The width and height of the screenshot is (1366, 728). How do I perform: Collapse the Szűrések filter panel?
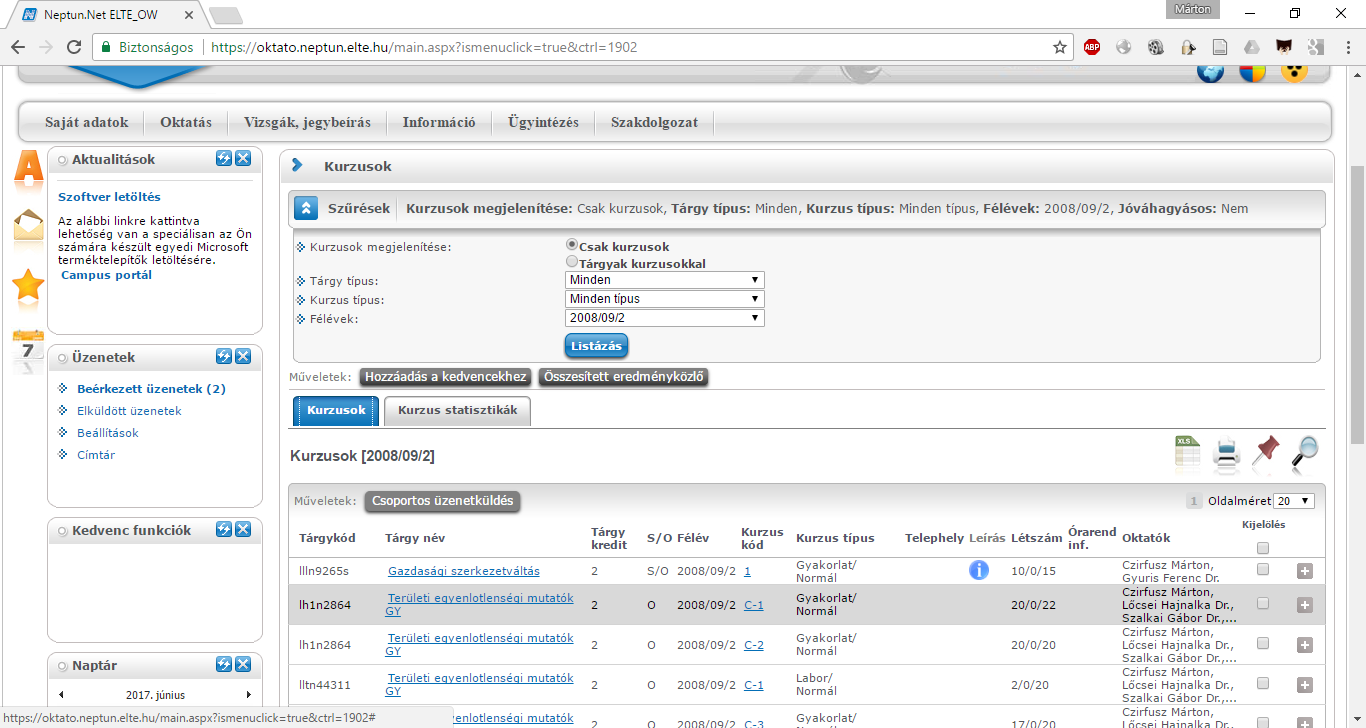click(306, 208)
